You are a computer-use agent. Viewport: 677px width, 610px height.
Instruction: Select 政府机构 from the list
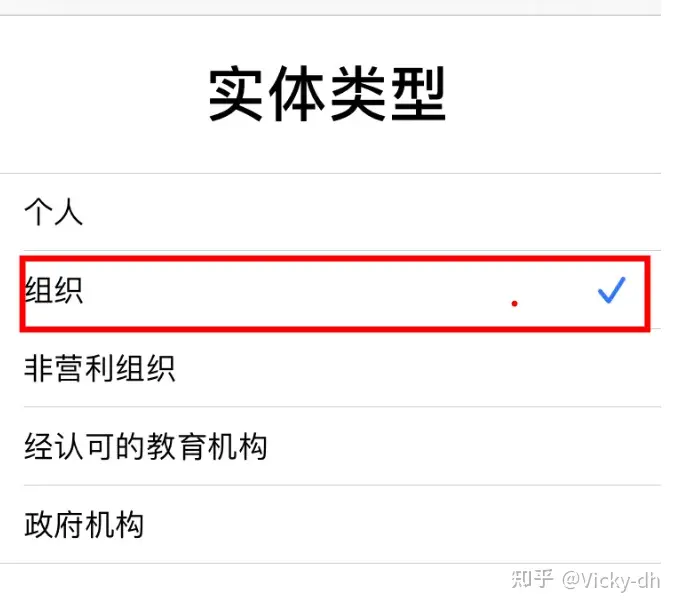tap(85, 525)
